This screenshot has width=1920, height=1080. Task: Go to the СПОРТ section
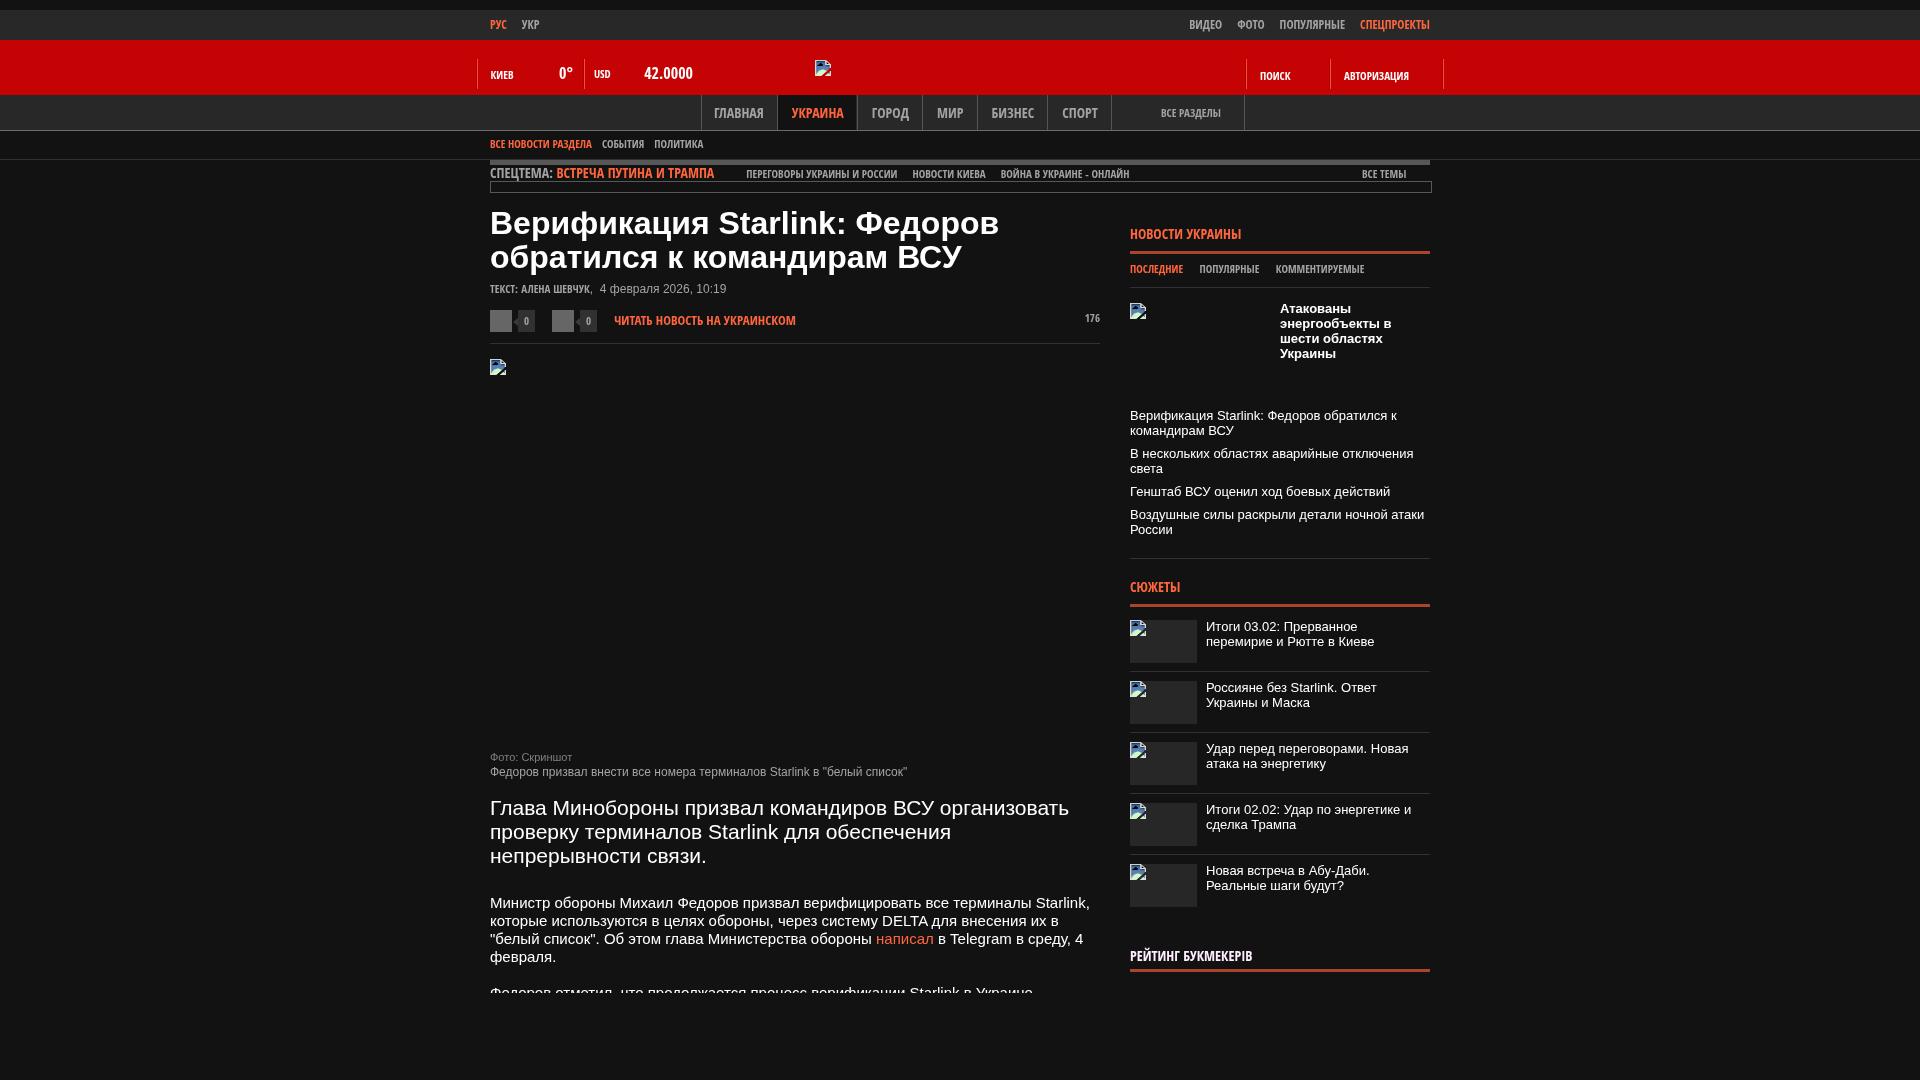(x=1079, y=113)
